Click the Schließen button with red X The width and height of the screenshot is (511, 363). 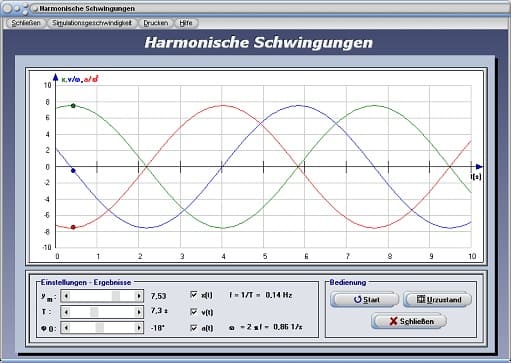click(x=410, y=321)
